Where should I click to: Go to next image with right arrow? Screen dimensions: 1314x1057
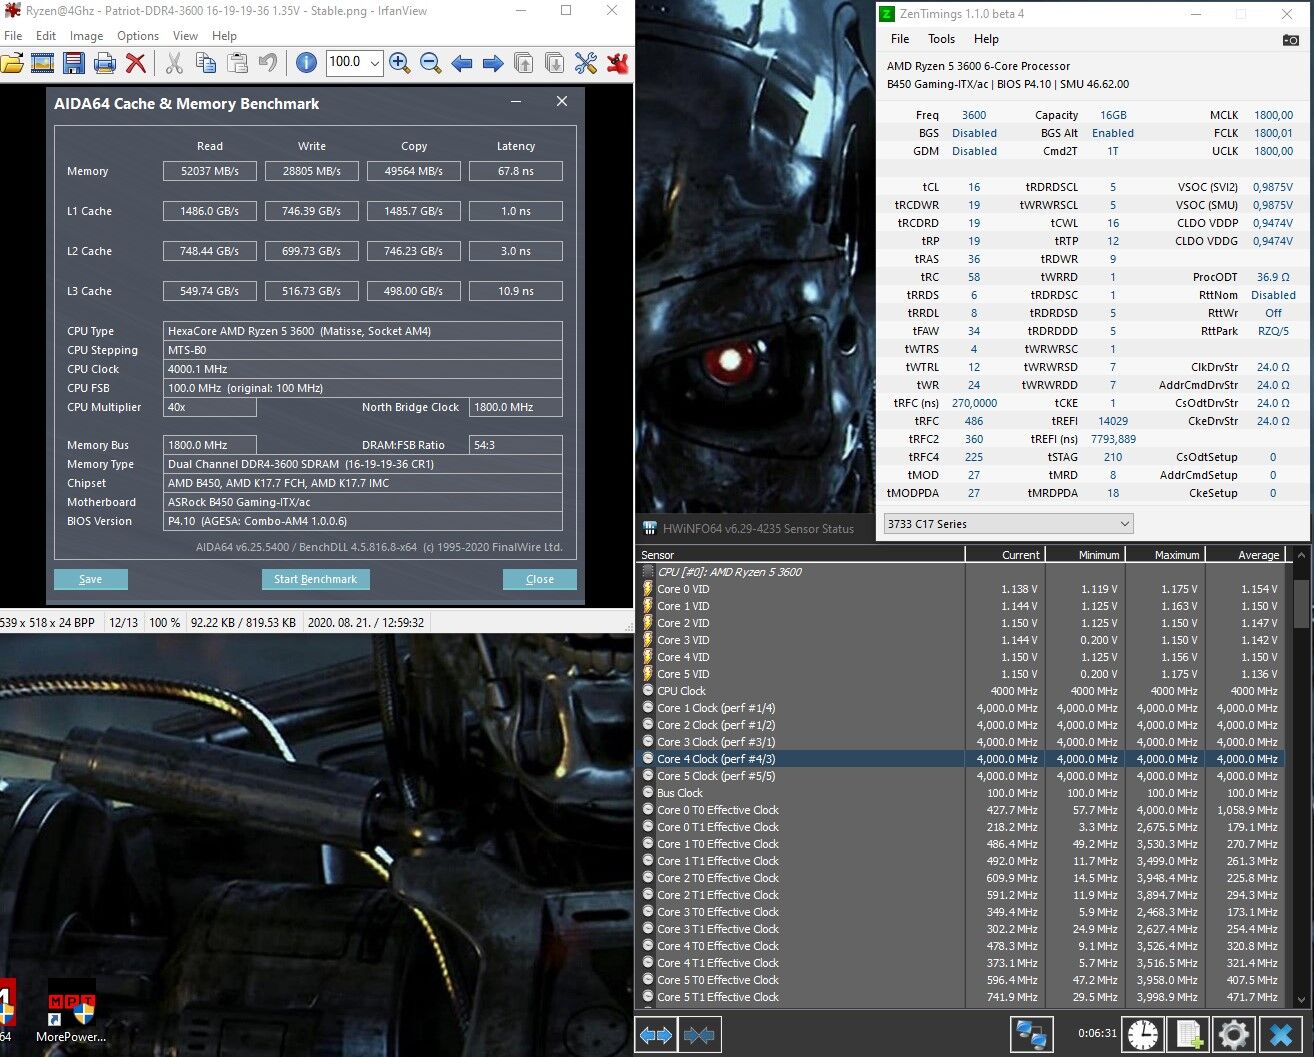pyautogui.click(x=492, y=63)
